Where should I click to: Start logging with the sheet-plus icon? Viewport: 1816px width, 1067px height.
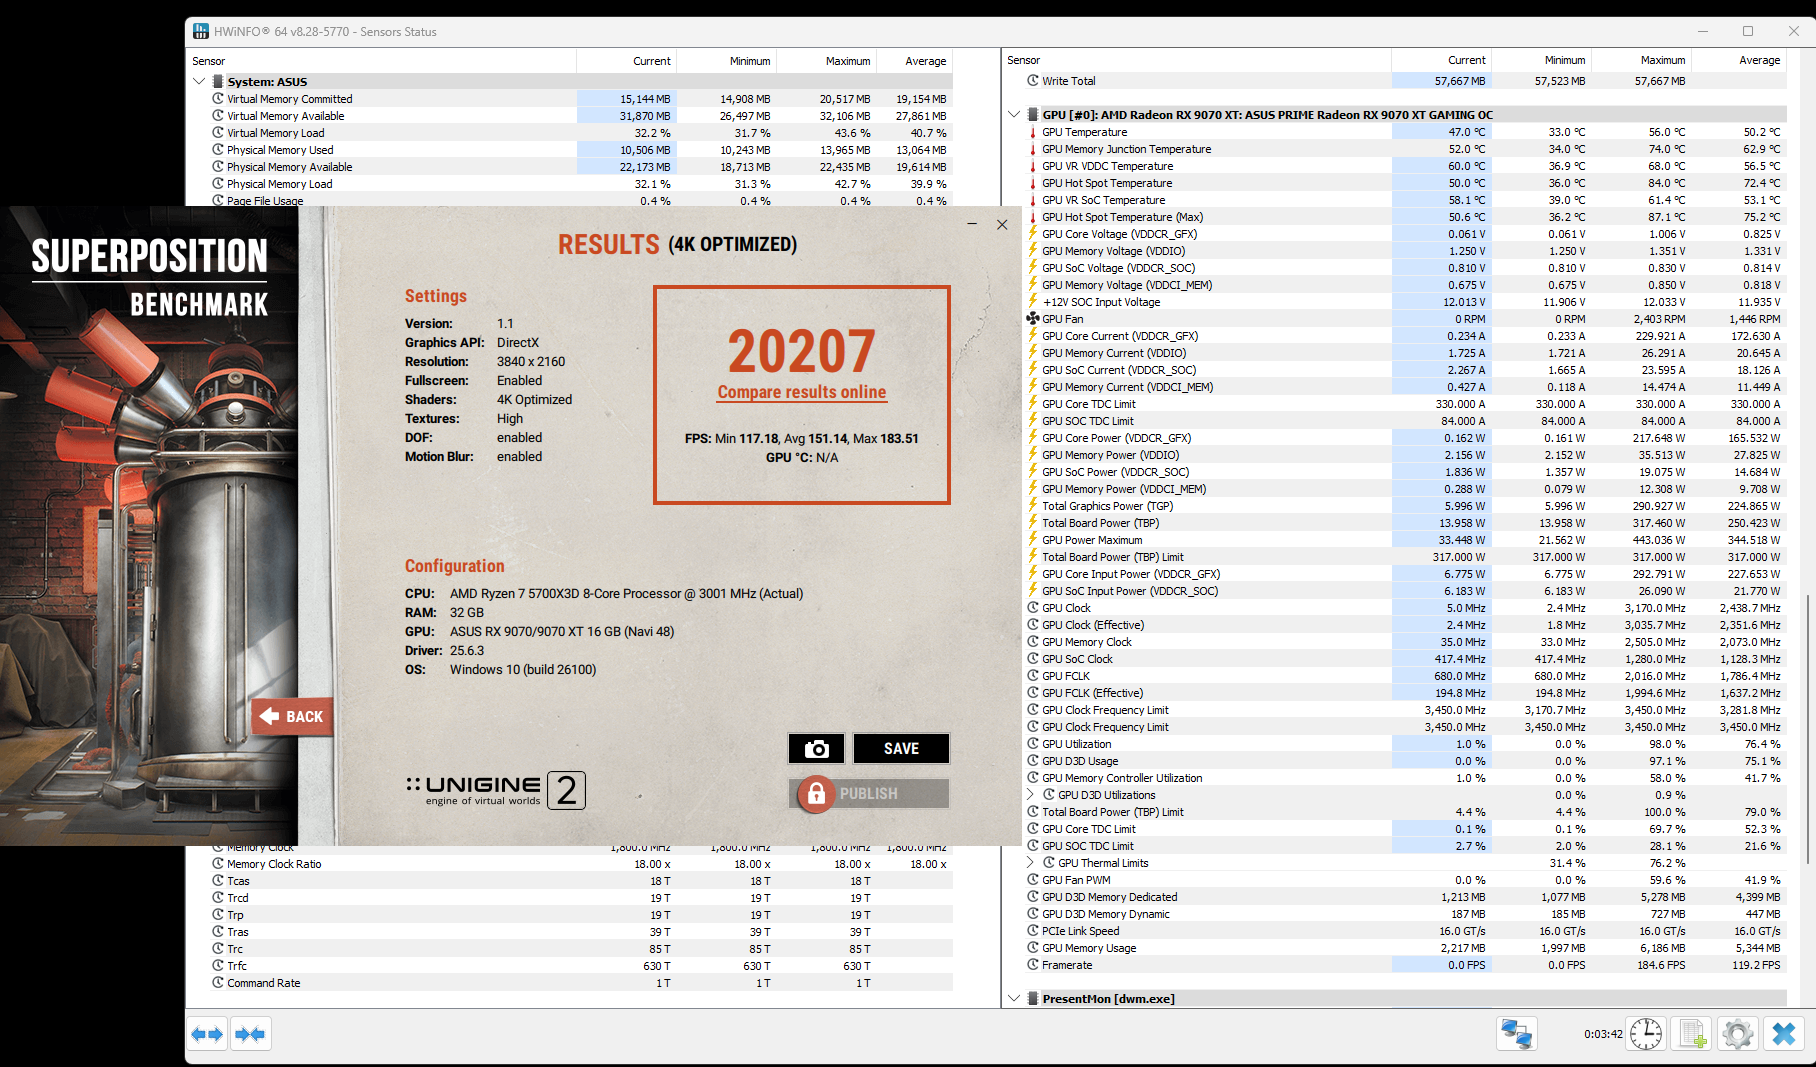tap(1692, 1034)
